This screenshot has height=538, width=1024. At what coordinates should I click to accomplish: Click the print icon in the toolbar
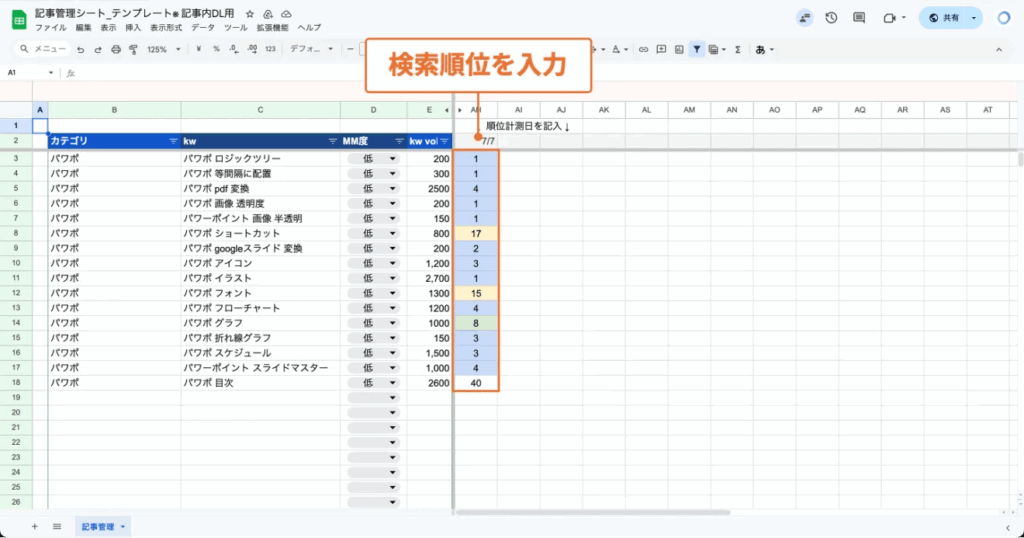(116, 49)
